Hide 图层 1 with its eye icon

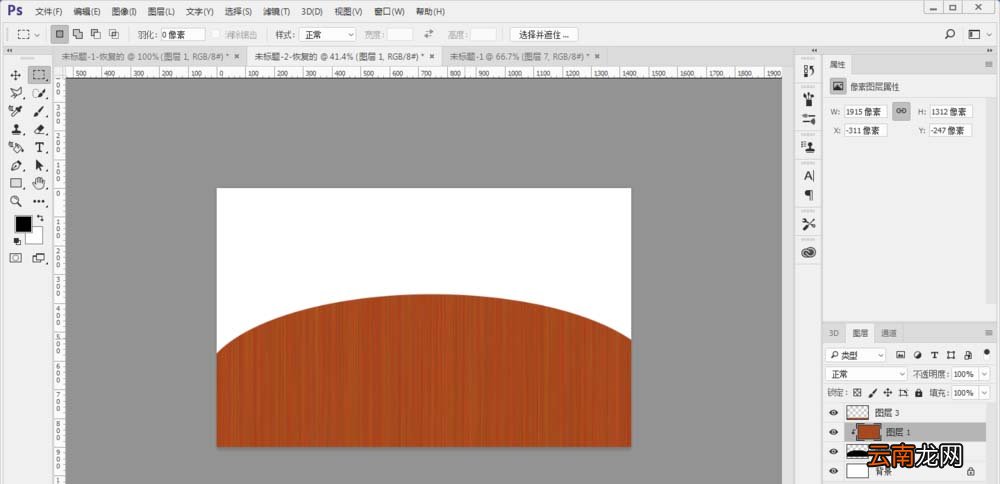833,432
